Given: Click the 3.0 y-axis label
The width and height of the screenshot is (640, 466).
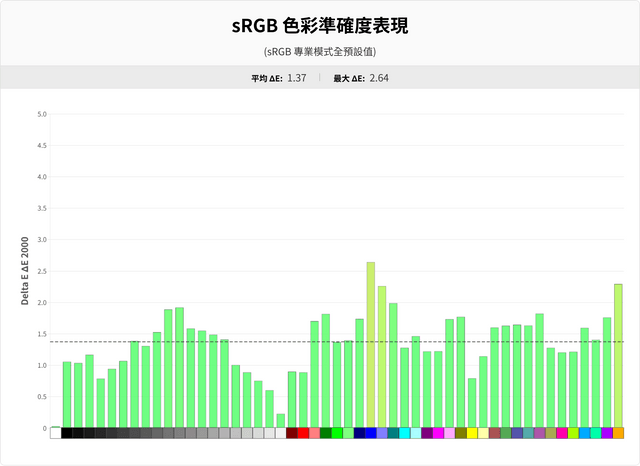Looking at the screenshot, I should pyautogui.click(x=42, y=240).
